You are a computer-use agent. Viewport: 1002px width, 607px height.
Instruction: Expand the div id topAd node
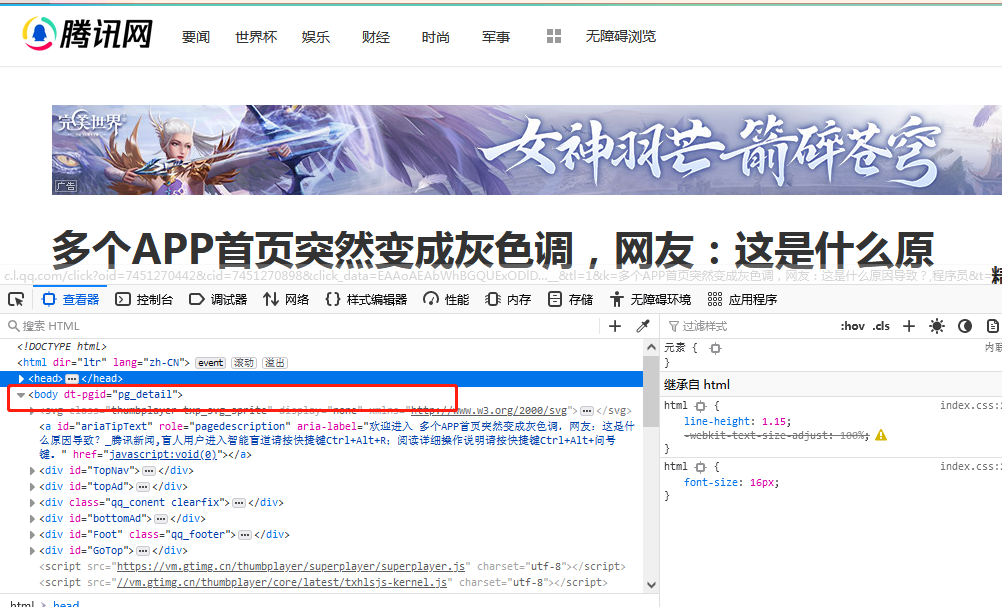pyautogui.click(x=32, y=487)
